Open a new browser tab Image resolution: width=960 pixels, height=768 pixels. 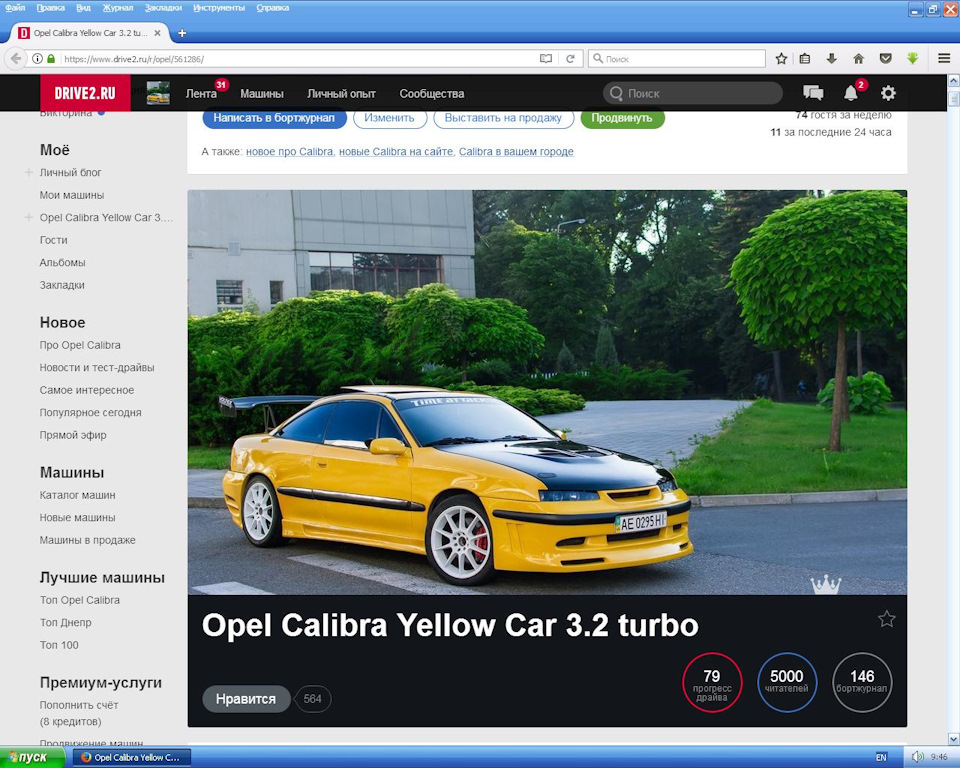coord(182,33)
